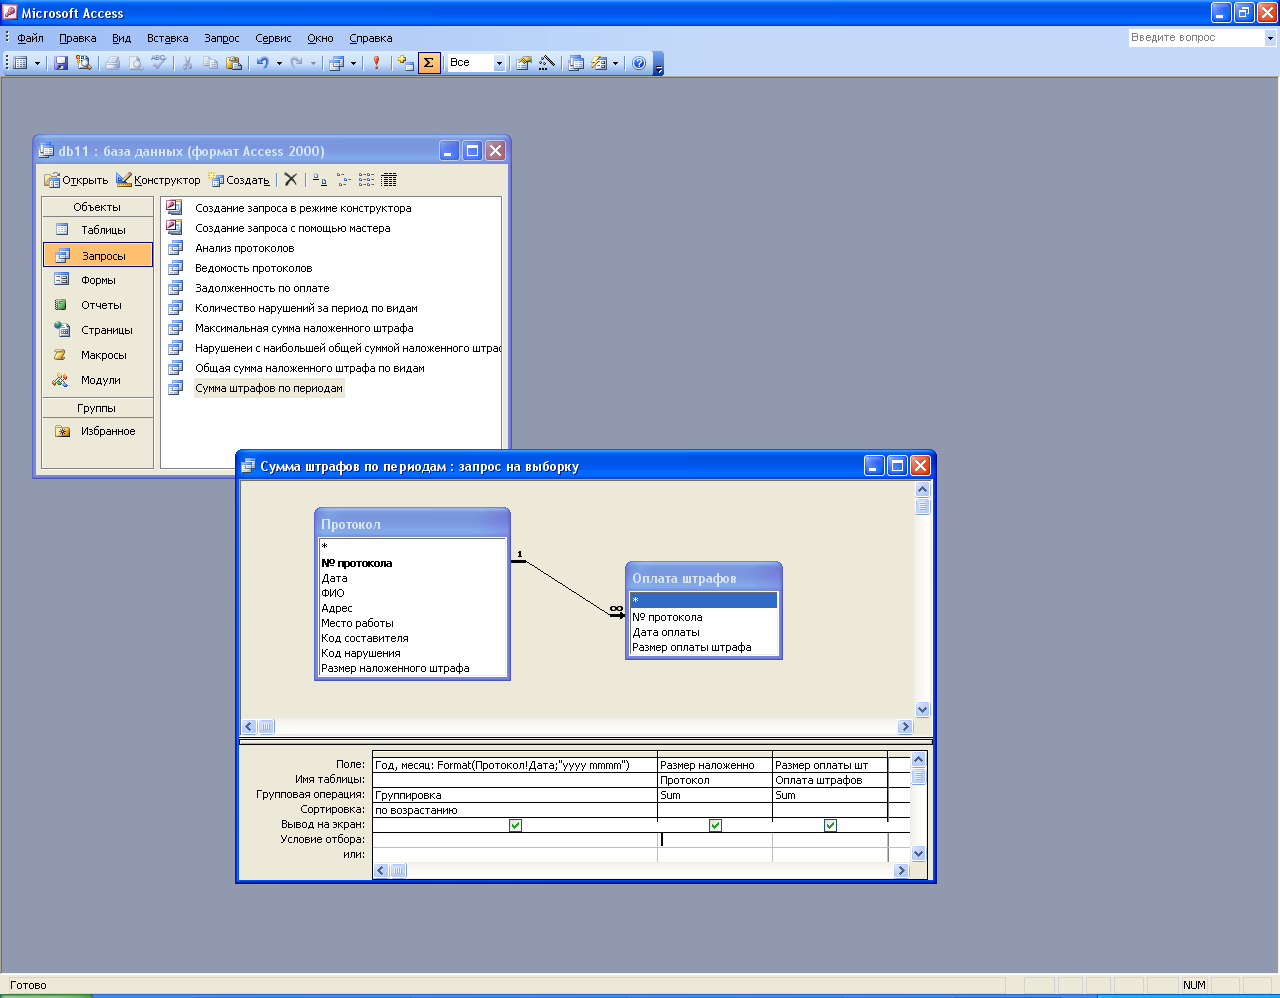Open the Сервис menu
Image resolution: width=1280 pixels, height=998 pixels.
point(273,38)
